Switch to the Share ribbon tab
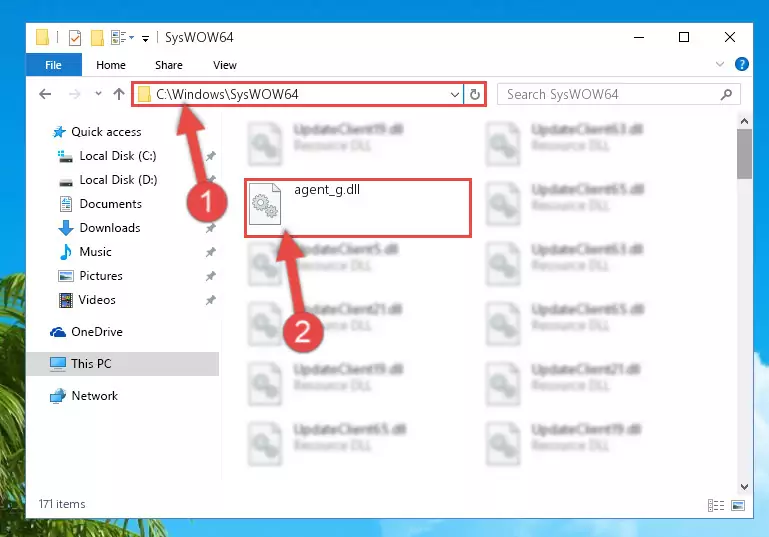Screen dimensions: 769x537 [169, 65]
